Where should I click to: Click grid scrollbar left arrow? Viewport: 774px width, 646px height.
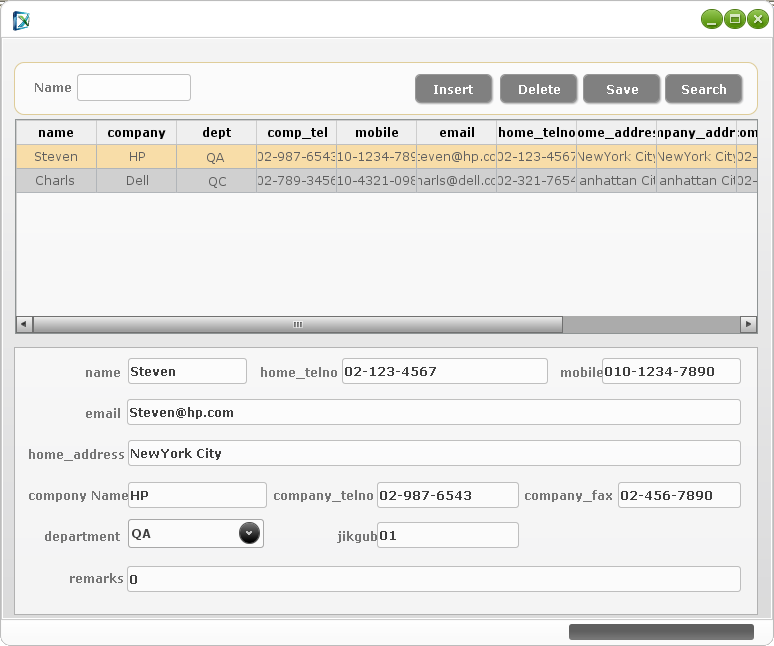(x=25, y=325)
